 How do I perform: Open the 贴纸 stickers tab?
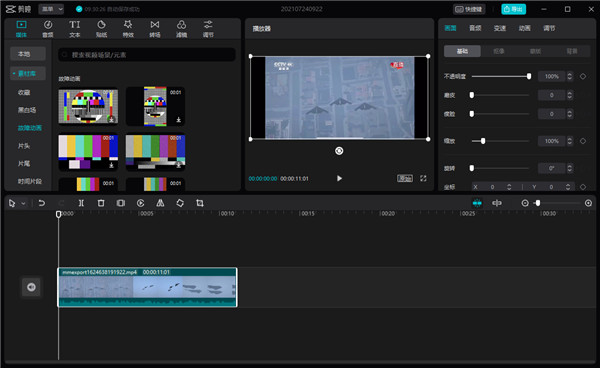(x=101, y=29)
